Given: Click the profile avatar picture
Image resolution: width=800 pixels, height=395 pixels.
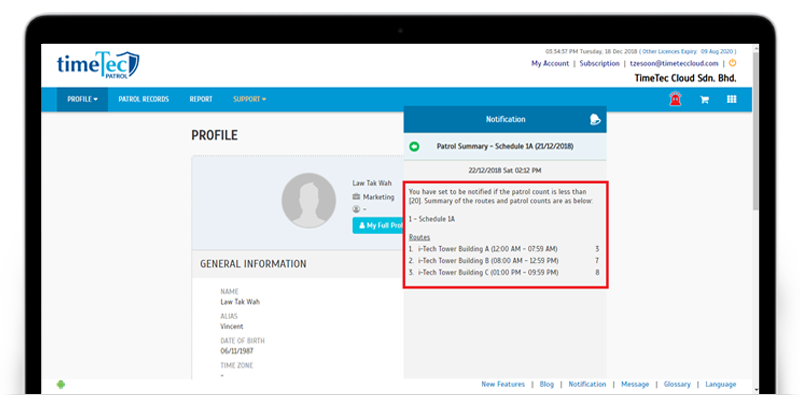Looking at the screenshot, I should tap(309, 200).
